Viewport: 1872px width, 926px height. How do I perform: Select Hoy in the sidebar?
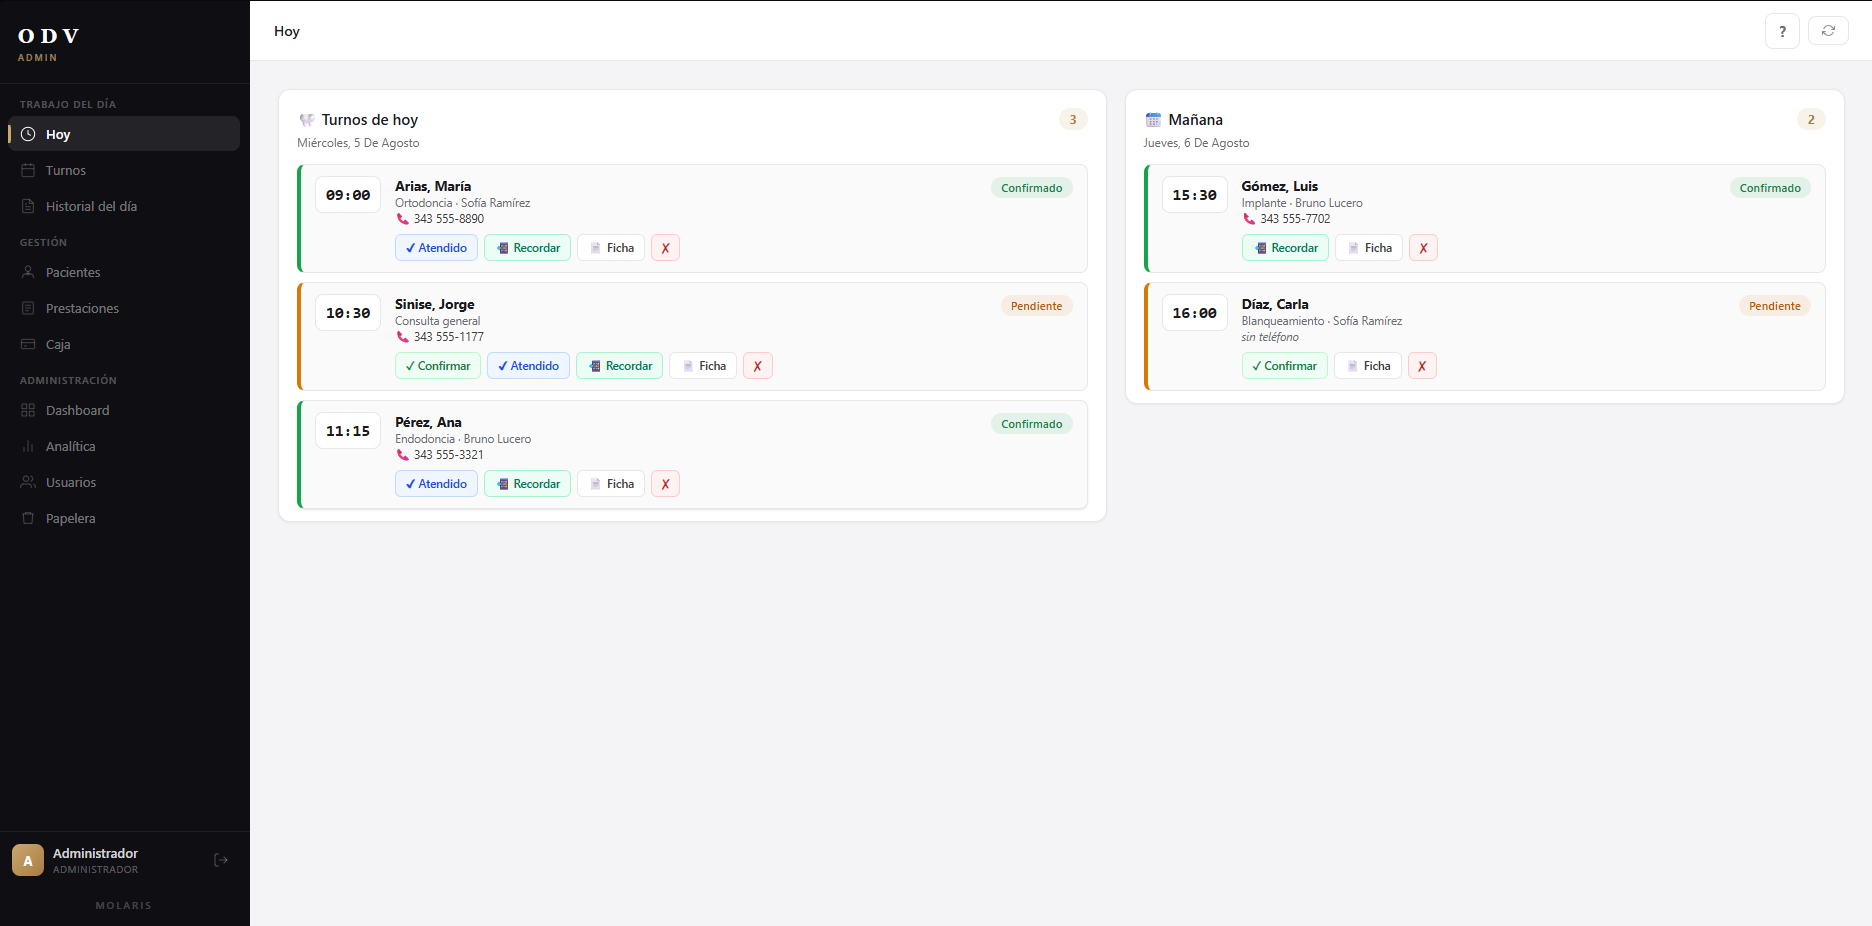(124, 134)
